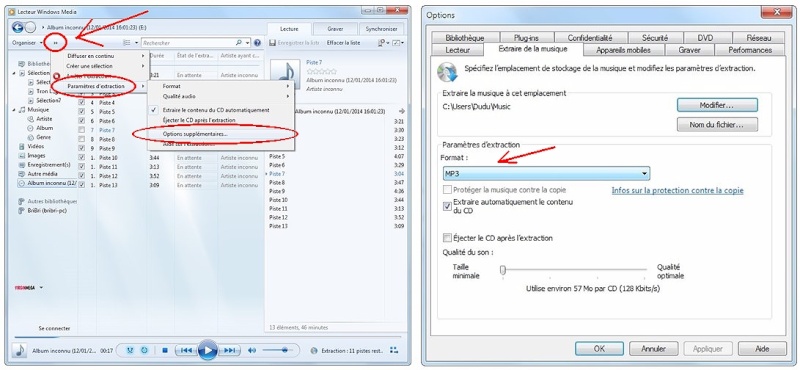Expand the Musique tree node
The height and width of the screenshot is (370, 800).
(x=14, y=110)
